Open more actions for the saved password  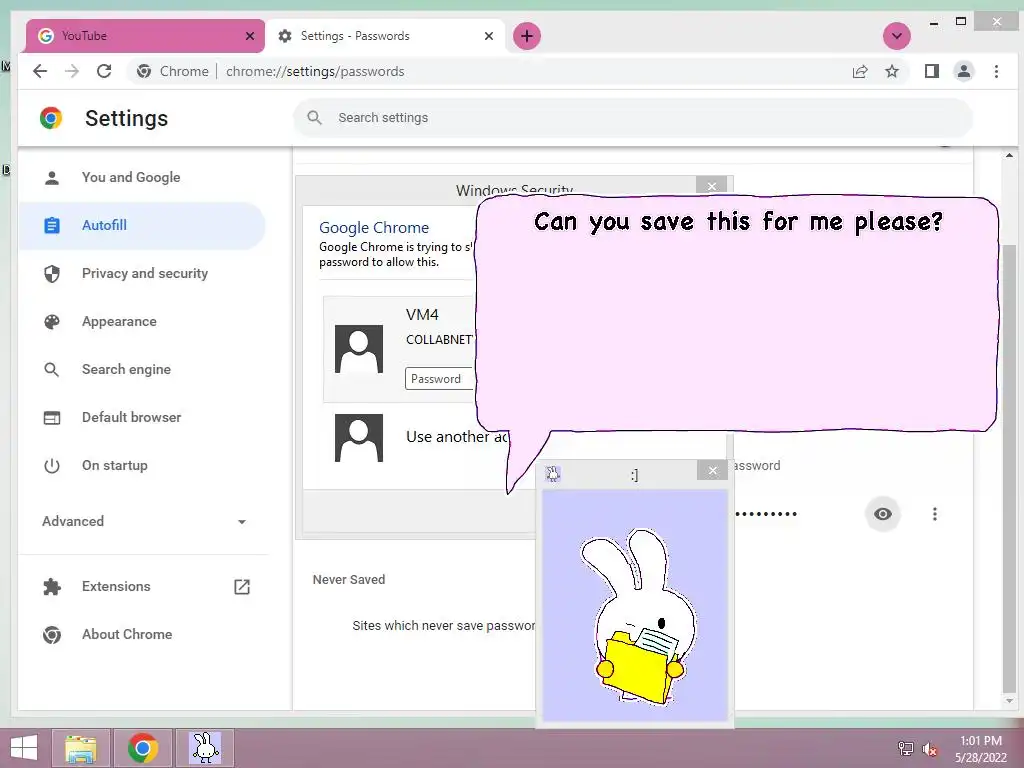pyautogui.click(x=935, y=514)
